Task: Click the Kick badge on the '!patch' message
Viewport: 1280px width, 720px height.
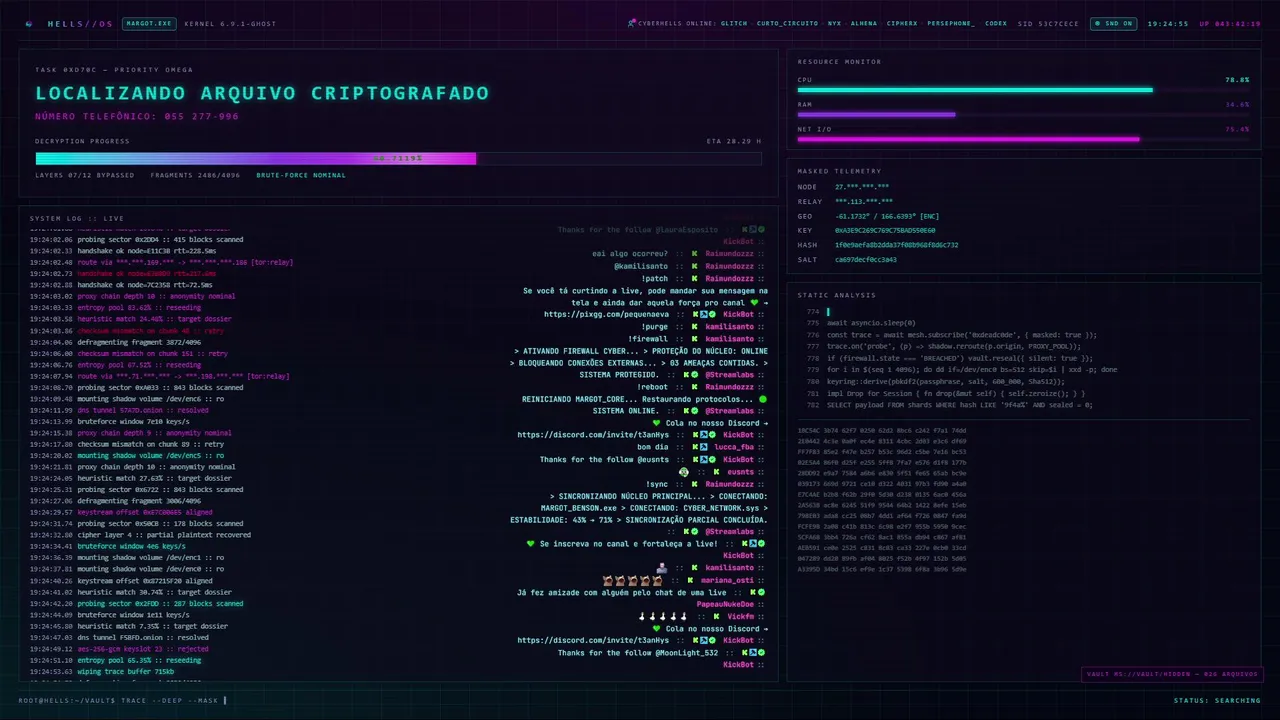Action: (x=694, y=278)
